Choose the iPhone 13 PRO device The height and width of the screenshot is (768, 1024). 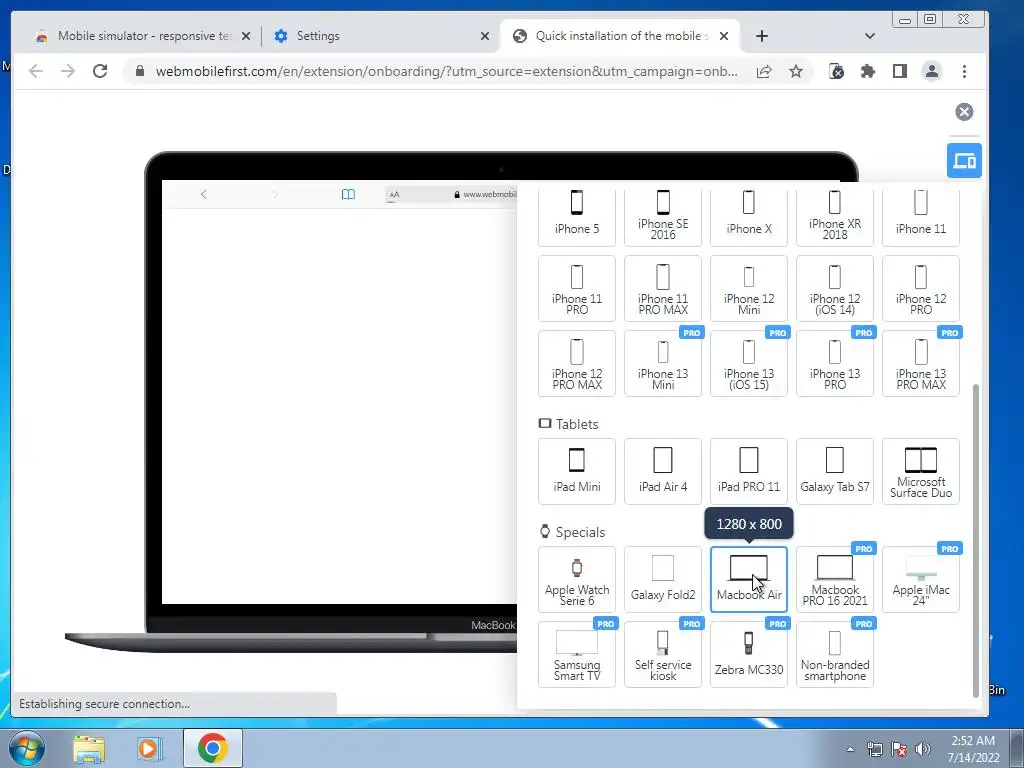[835, 364]
